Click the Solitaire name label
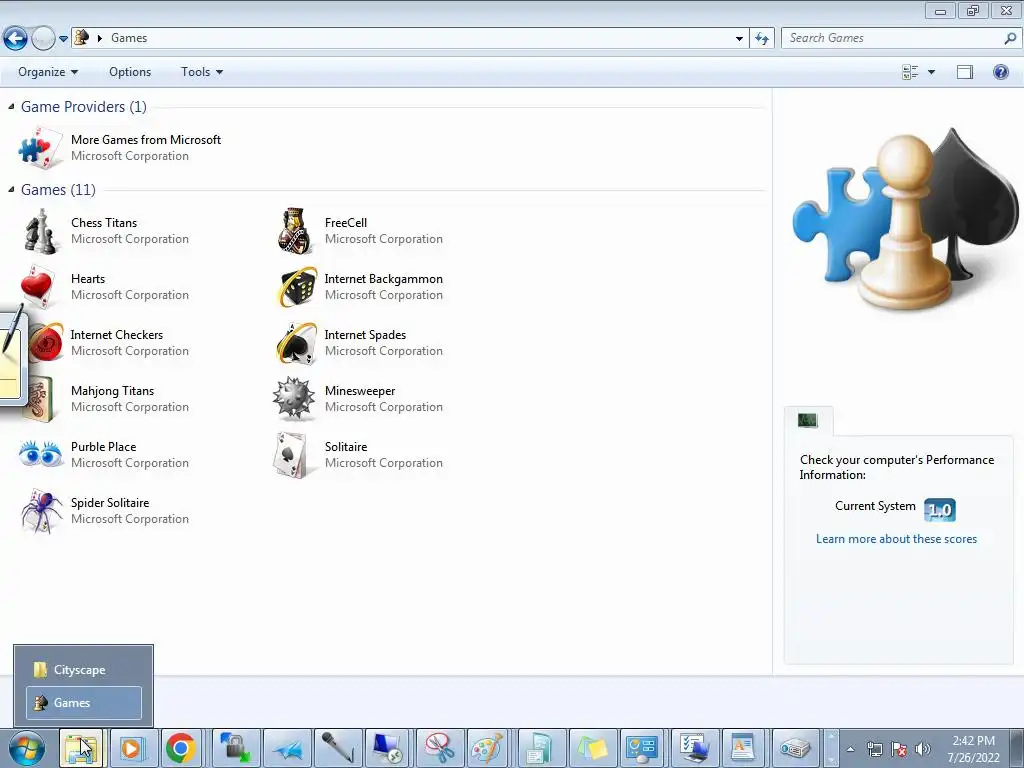This screenshot has width=1024, height=768. (x=345, y=447)
